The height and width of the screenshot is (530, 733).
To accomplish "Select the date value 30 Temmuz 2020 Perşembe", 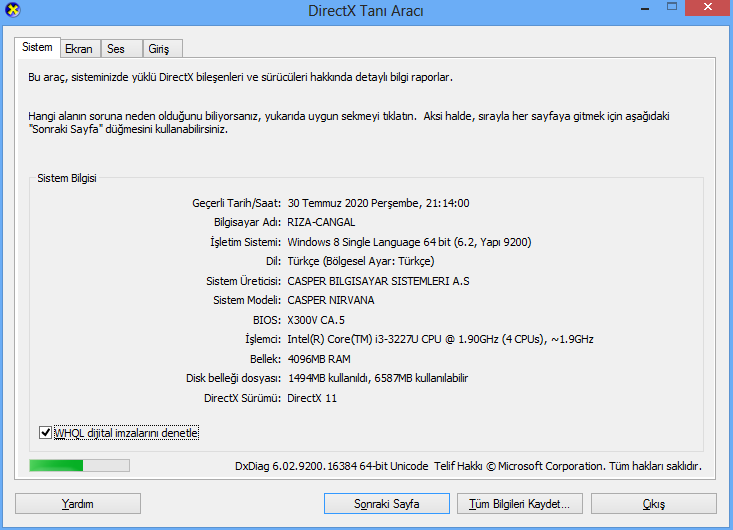I will [x=378, y=203].
